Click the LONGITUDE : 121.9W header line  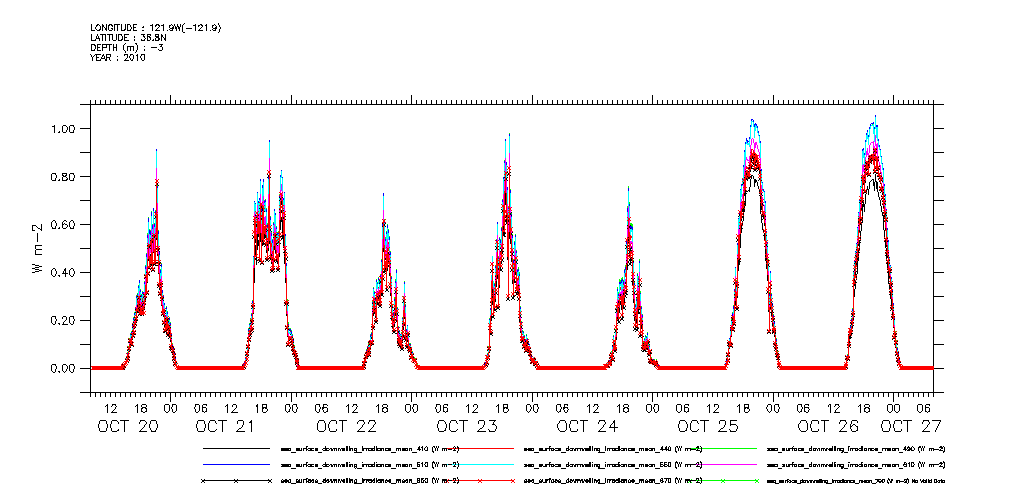158,28
